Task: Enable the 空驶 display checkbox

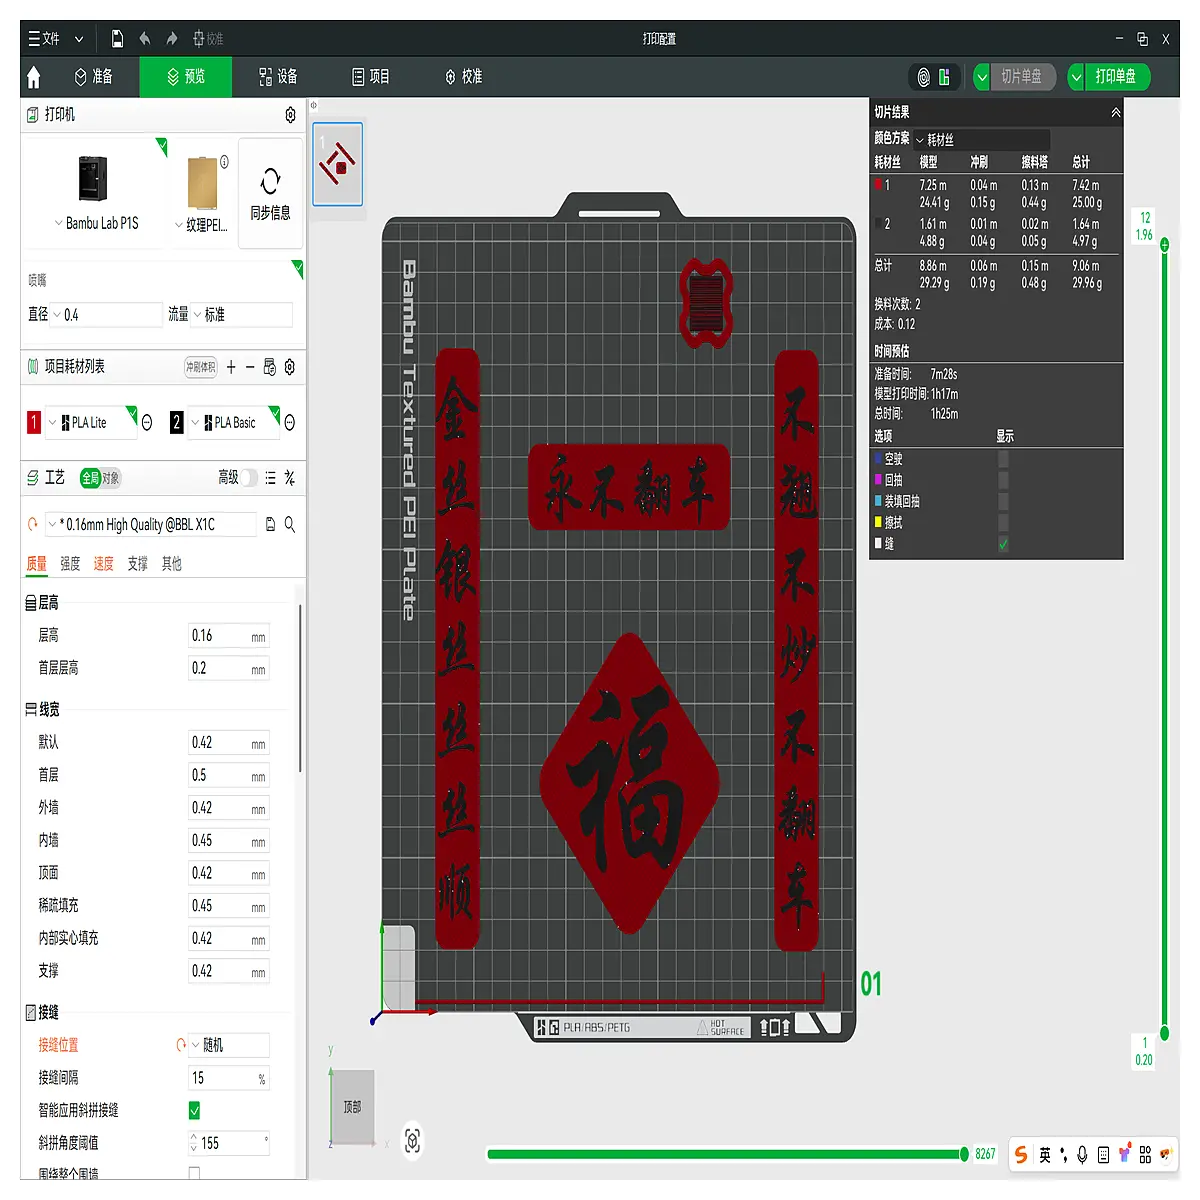Action: click(x=1003, y=459)
